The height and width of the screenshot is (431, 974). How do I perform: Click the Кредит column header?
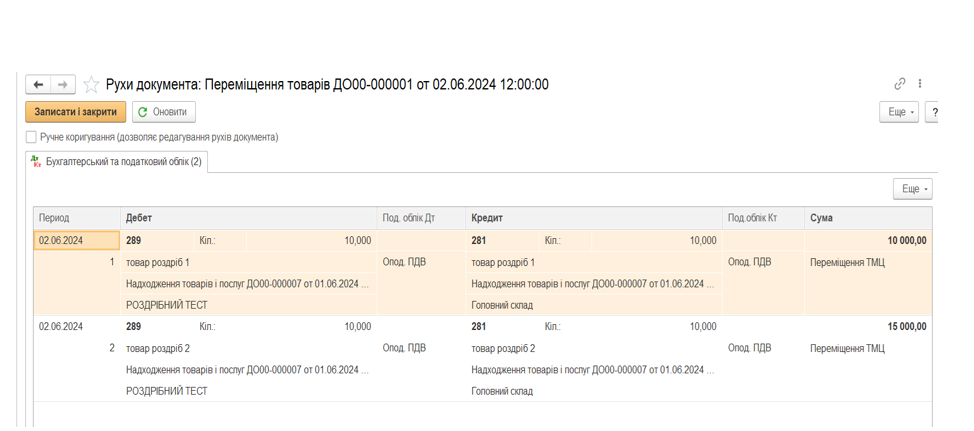[487, 217]
